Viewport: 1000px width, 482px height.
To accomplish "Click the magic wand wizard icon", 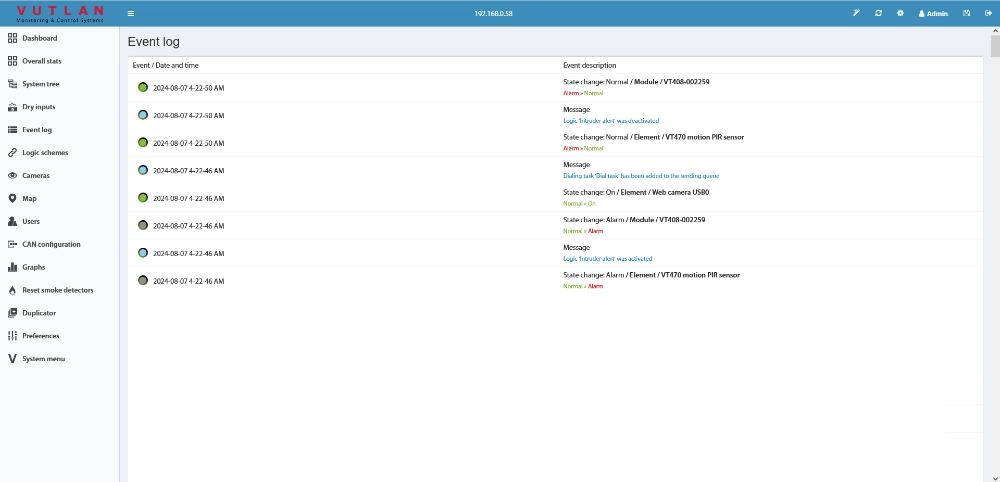I will [856, 13].
